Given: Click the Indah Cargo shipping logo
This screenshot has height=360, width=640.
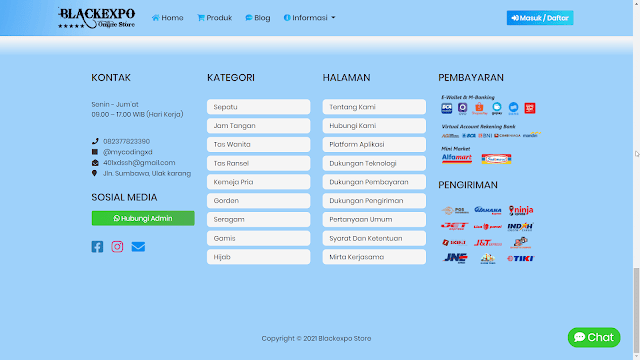Looking at the screenshot, I should point(521,227).
